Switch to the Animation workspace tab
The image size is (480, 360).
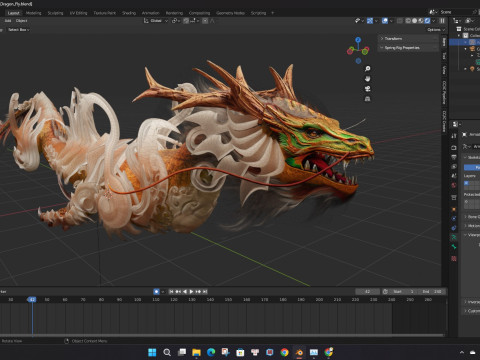[x=150, y=13]
